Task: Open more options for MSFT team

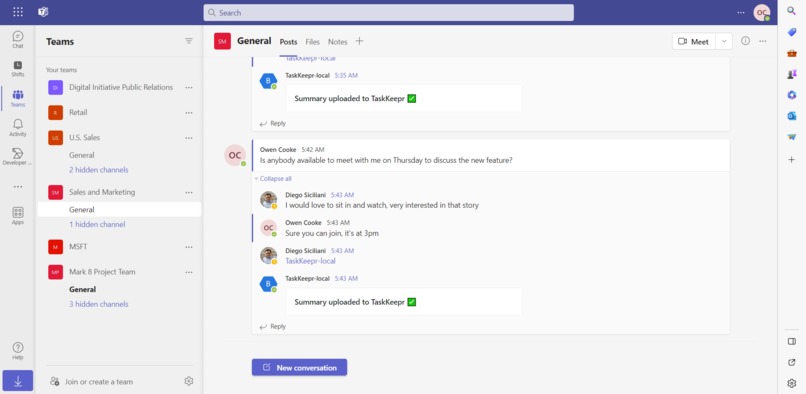Action: tap(189, 247)
